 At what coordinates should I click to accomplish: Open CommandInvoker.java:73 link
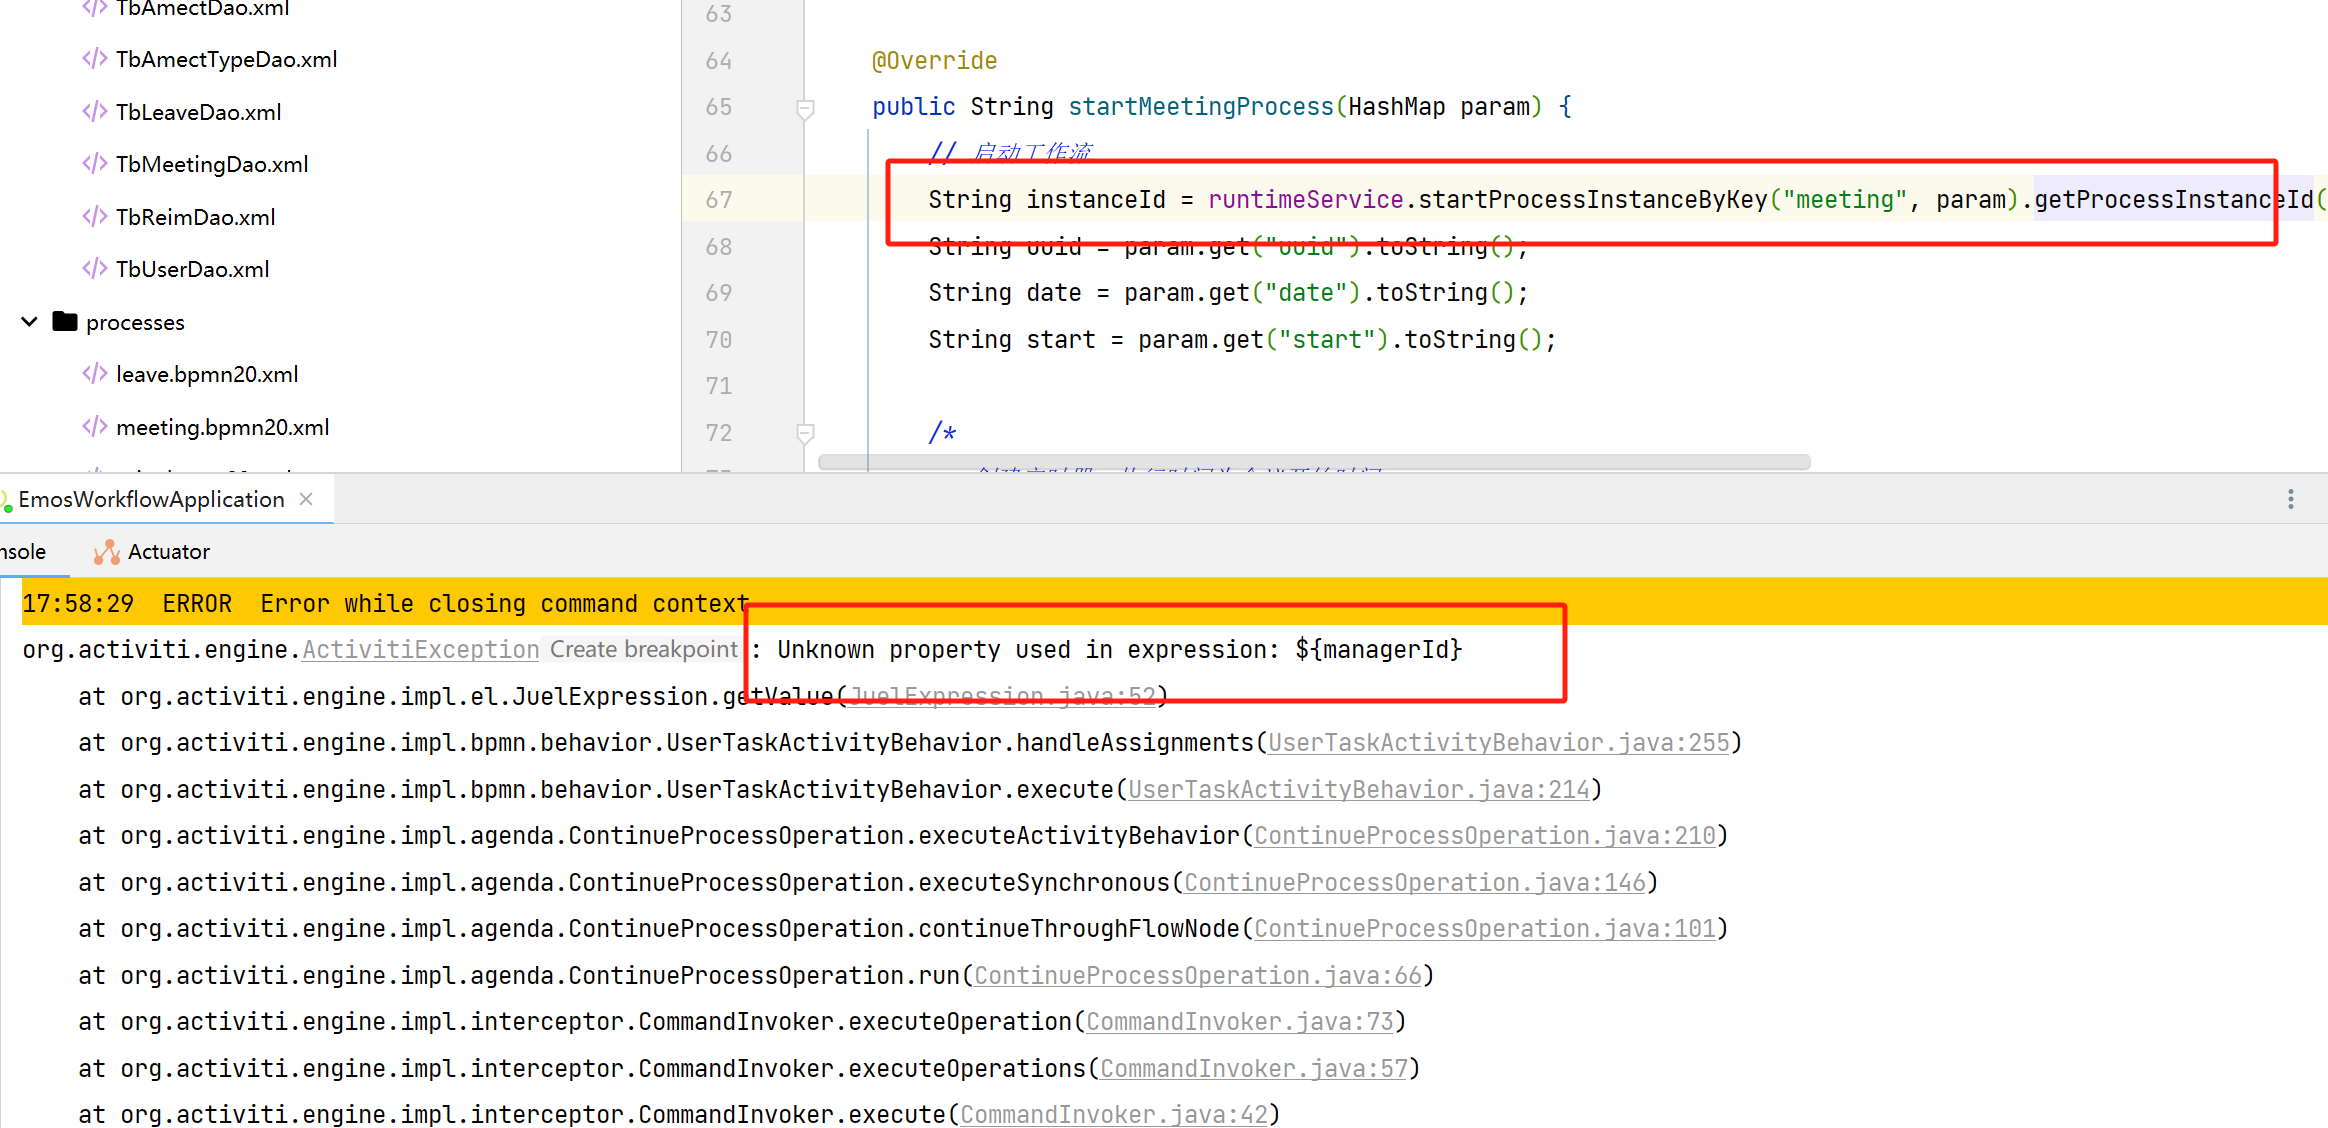point(1240,1022)
